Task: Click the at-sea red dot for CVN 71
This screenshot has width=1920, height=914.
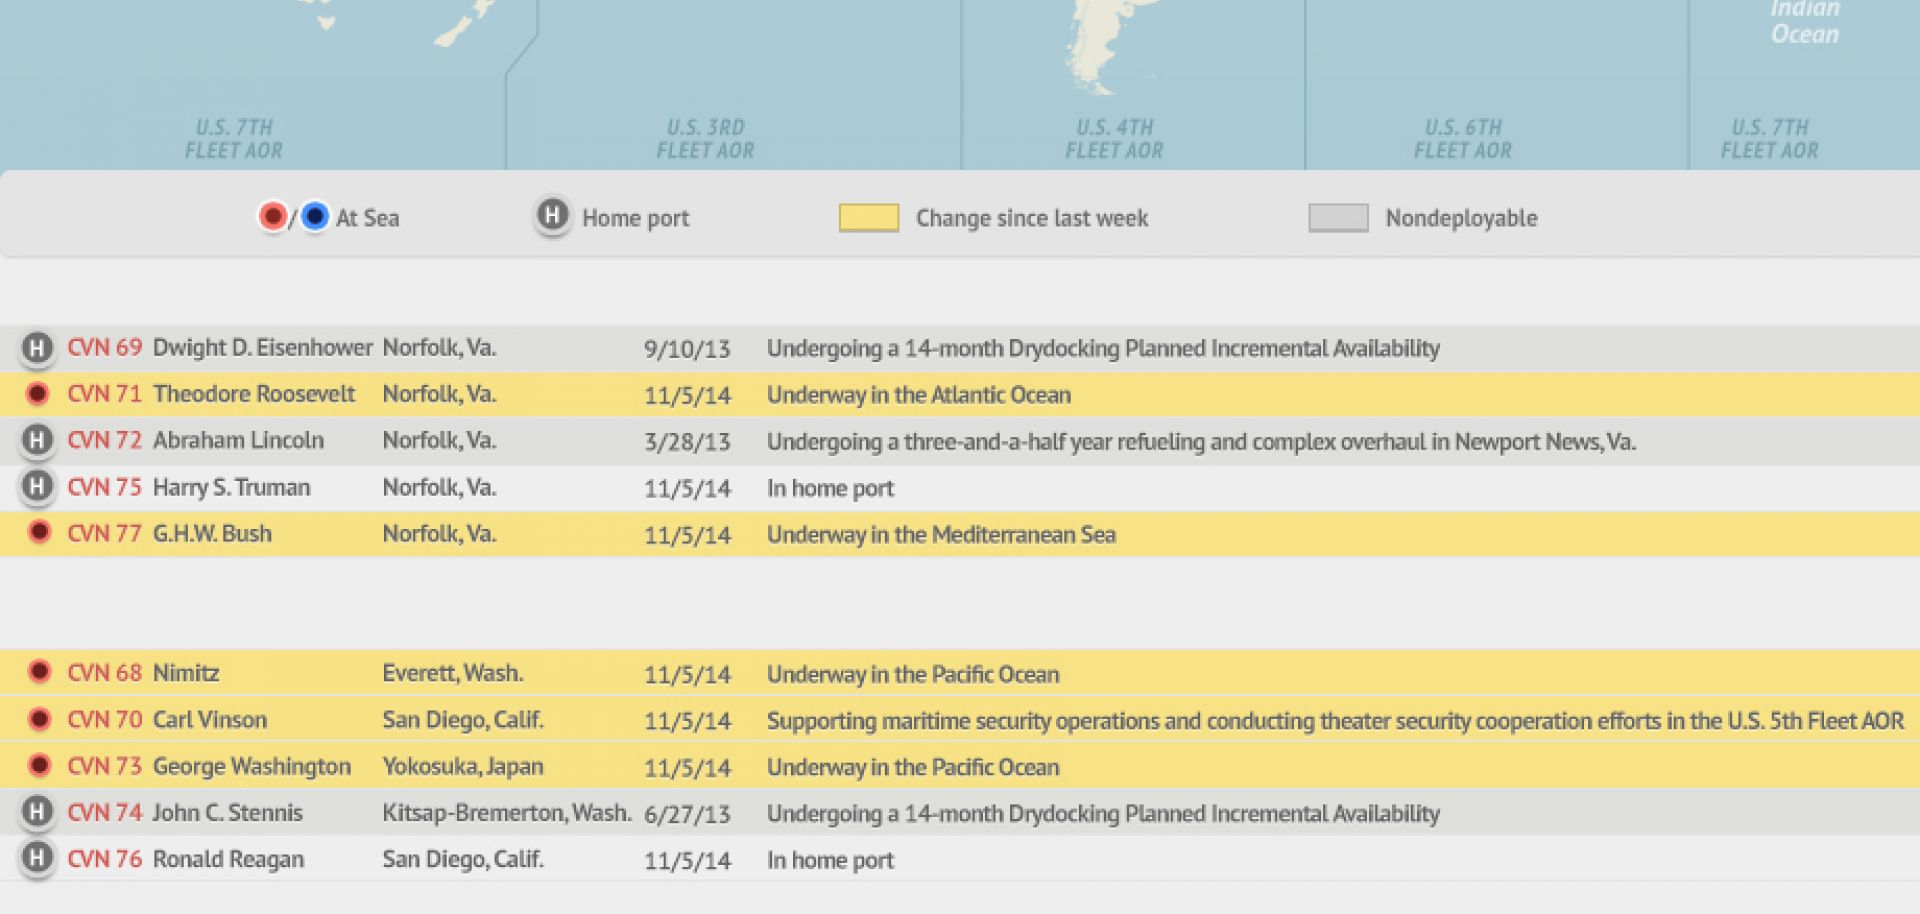Action: pos(38,394)
